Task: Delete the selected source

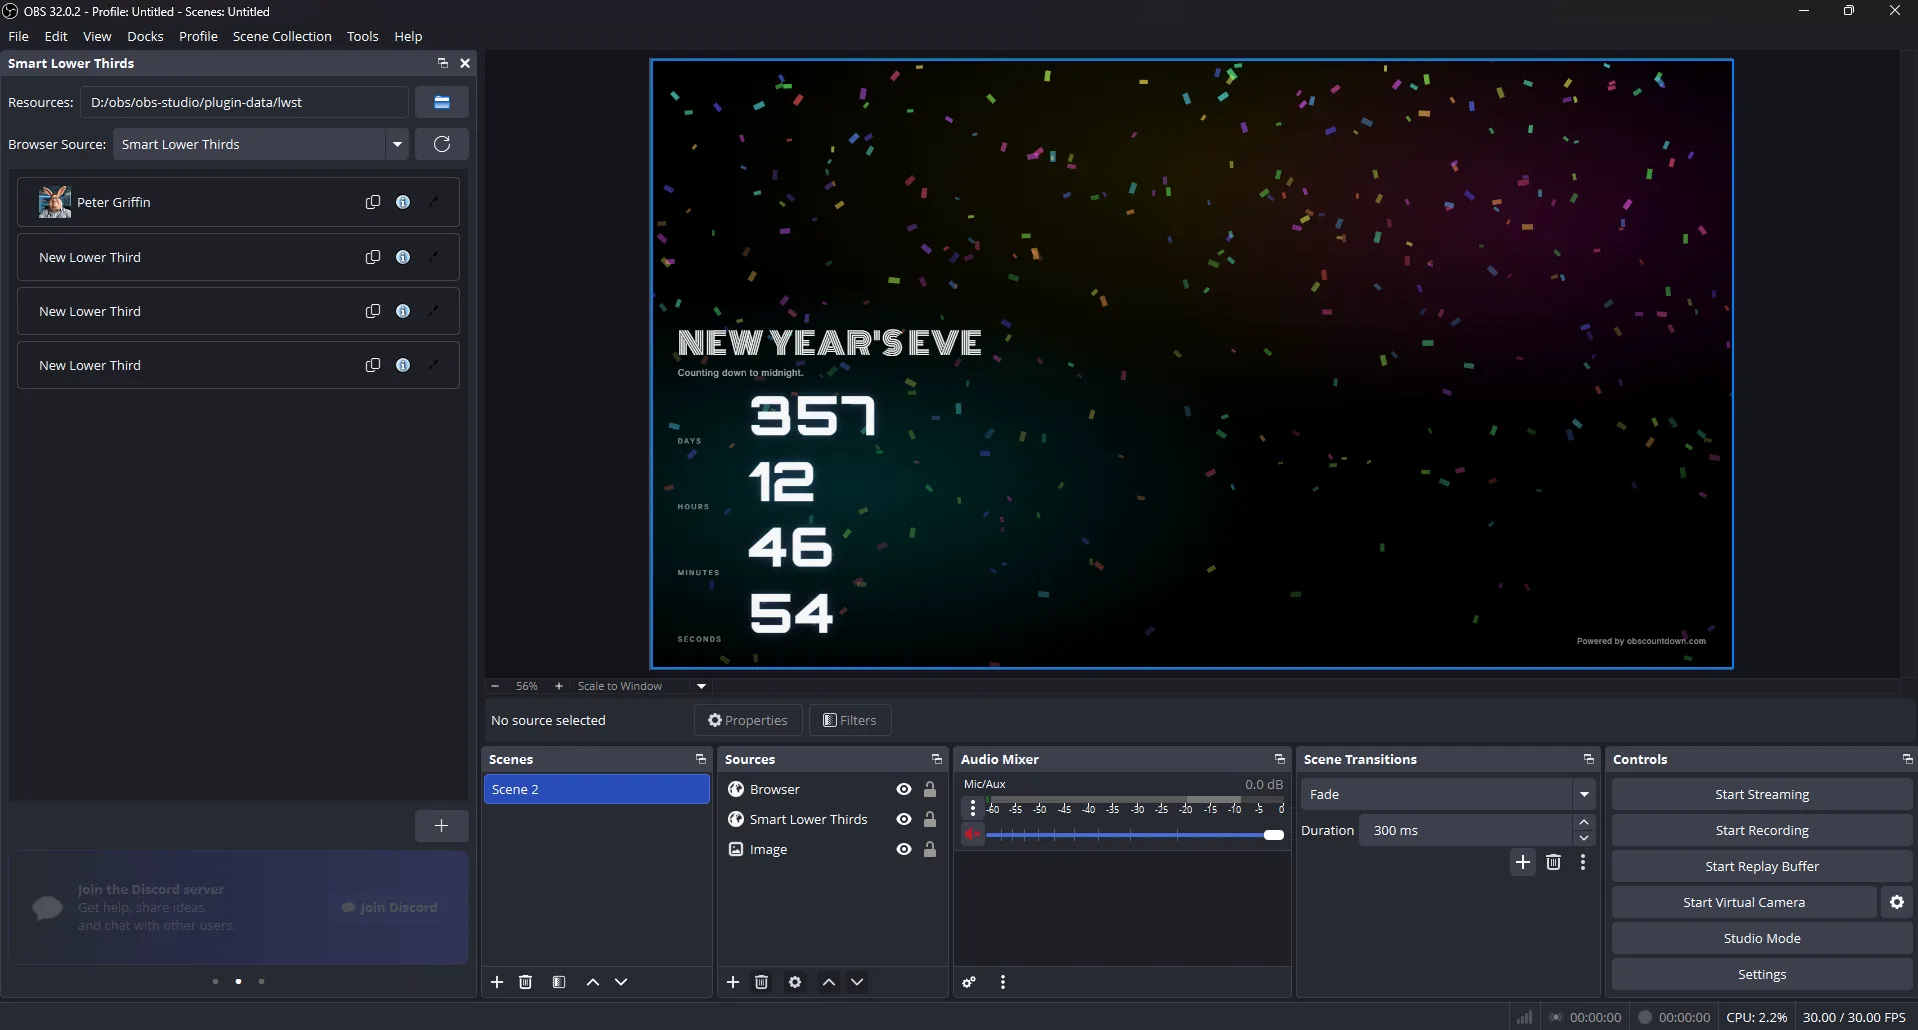Action: click(761, 982)
